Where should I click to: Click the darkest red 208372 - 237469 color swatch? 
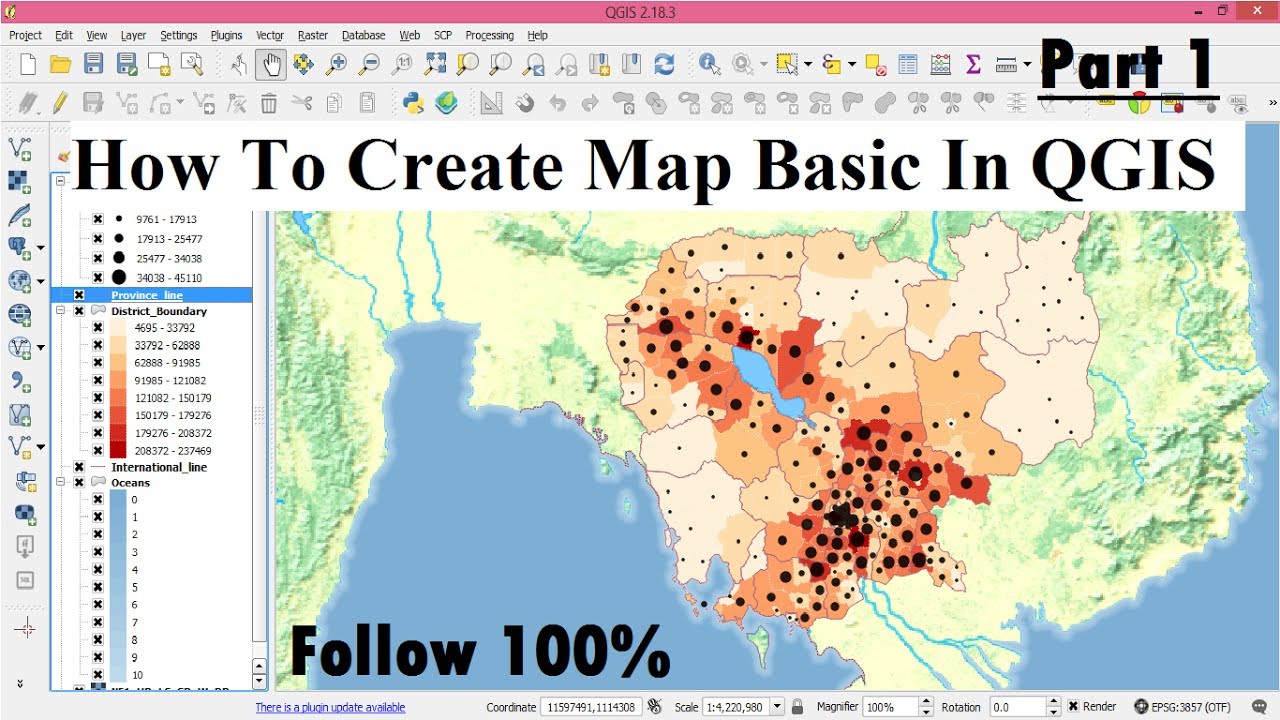(x=119, y=451)
